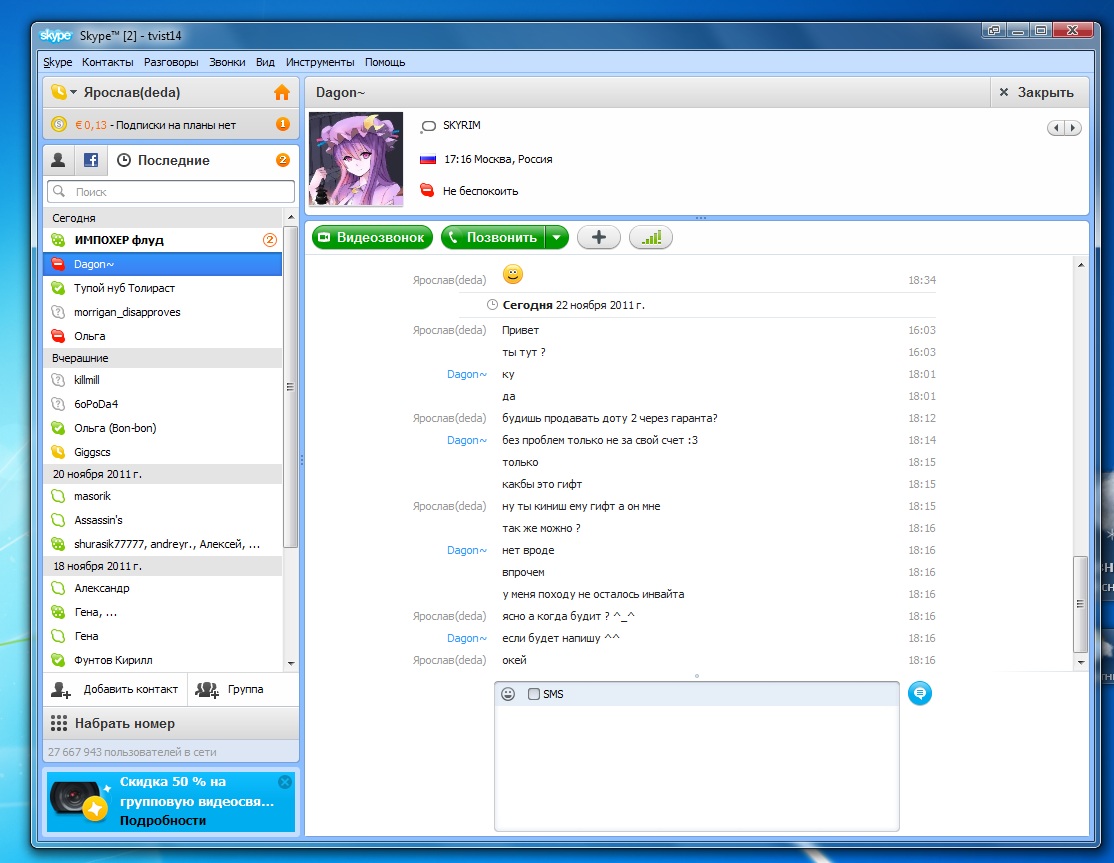Click the Добавить контакт button

(115, 689)
